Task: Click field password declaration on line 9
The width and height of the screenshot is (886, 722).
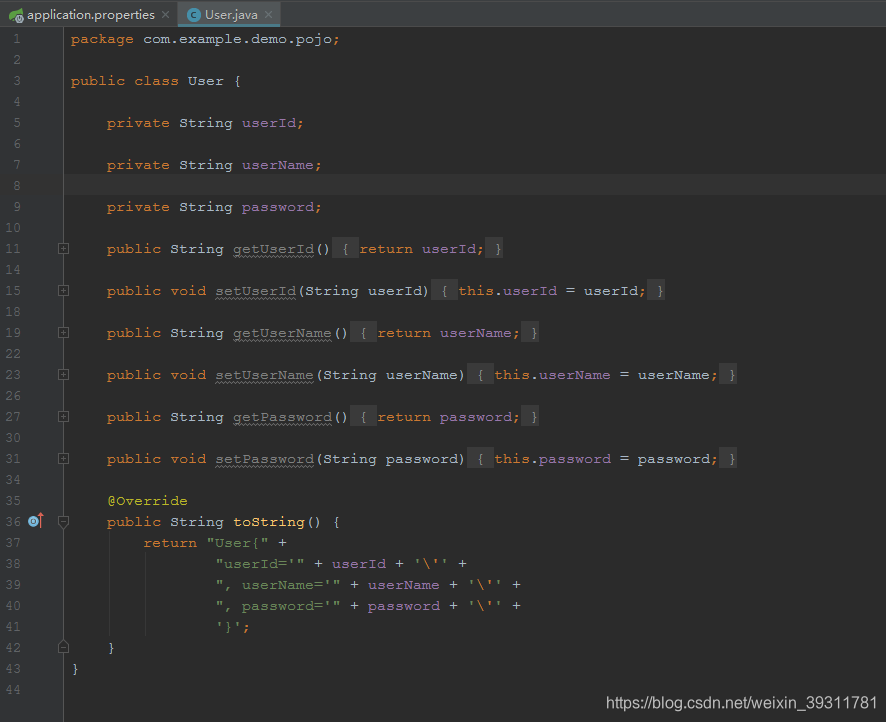Action: point(277,207)
